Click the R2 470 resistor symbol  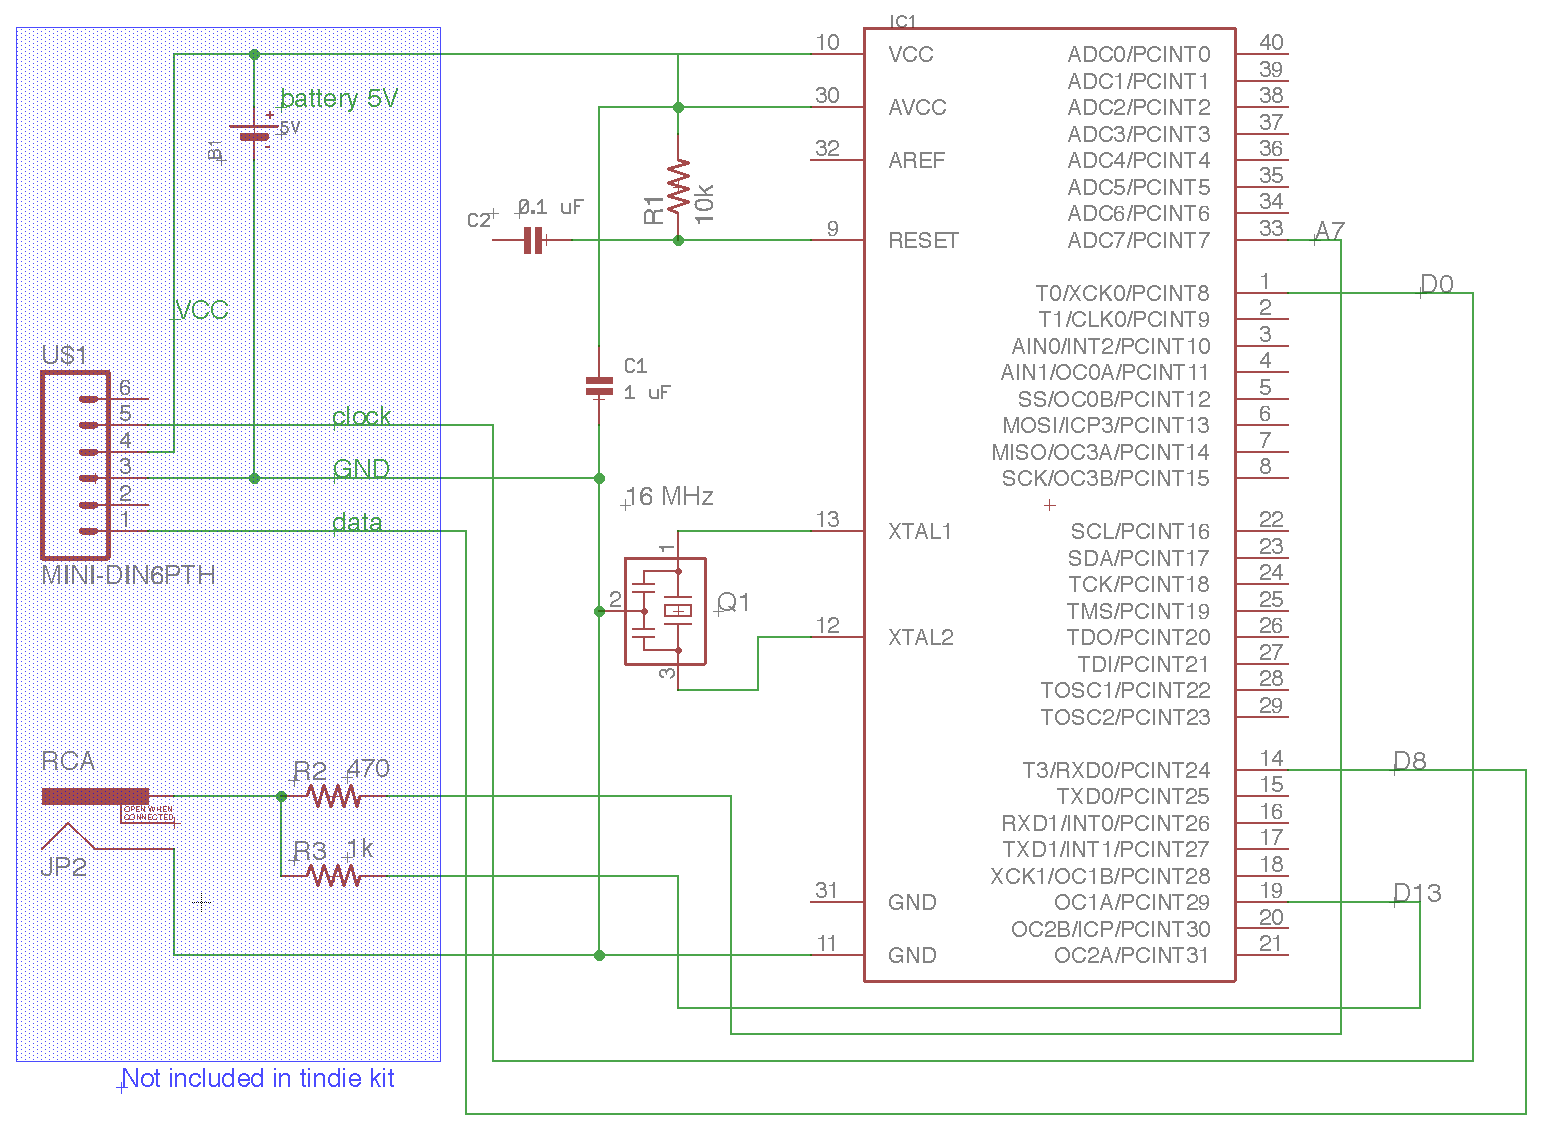point(333,797)
